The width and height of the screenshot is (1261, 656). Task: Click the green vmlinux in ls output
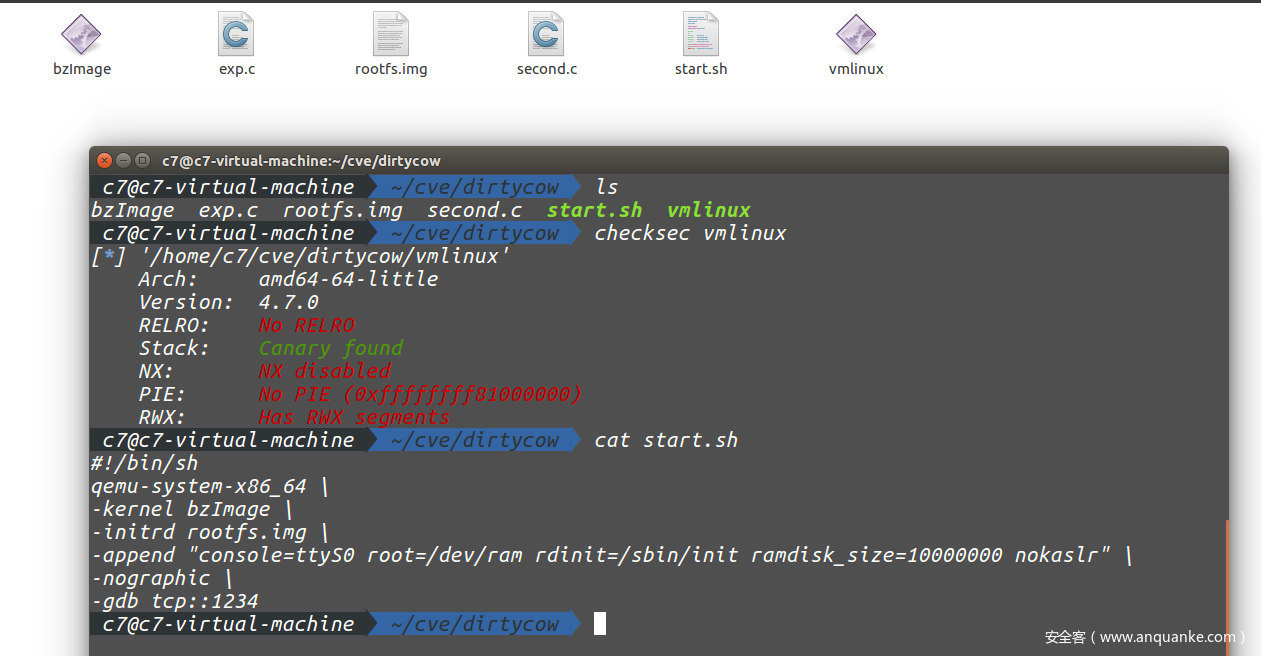coord(708,210)
